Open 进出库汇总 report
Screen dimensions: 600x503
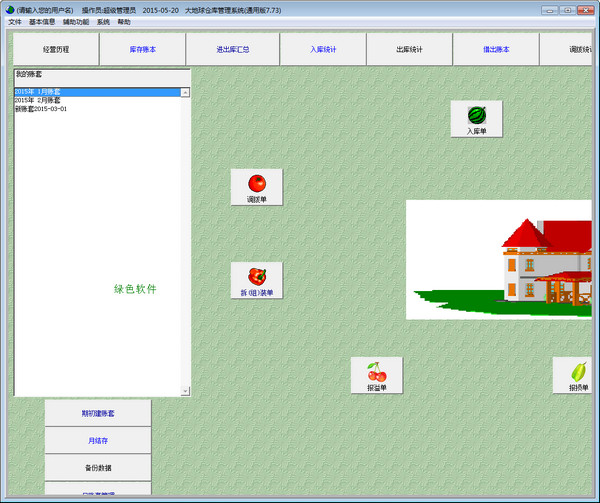[233, 49]
